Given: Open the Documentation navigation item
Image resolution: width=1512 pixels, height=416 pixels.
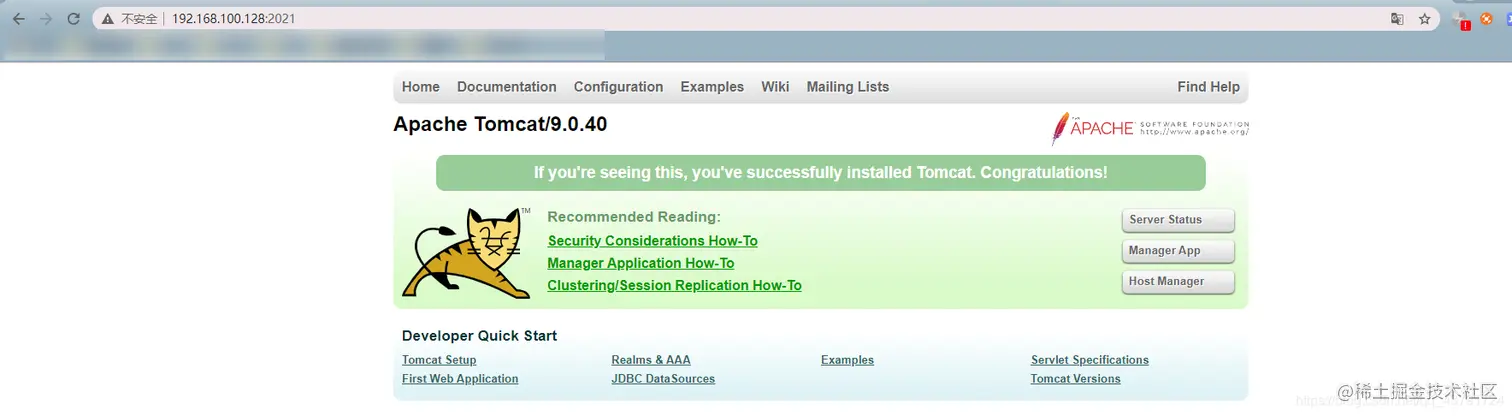Looking at the screenshot, I should (507, 87).
